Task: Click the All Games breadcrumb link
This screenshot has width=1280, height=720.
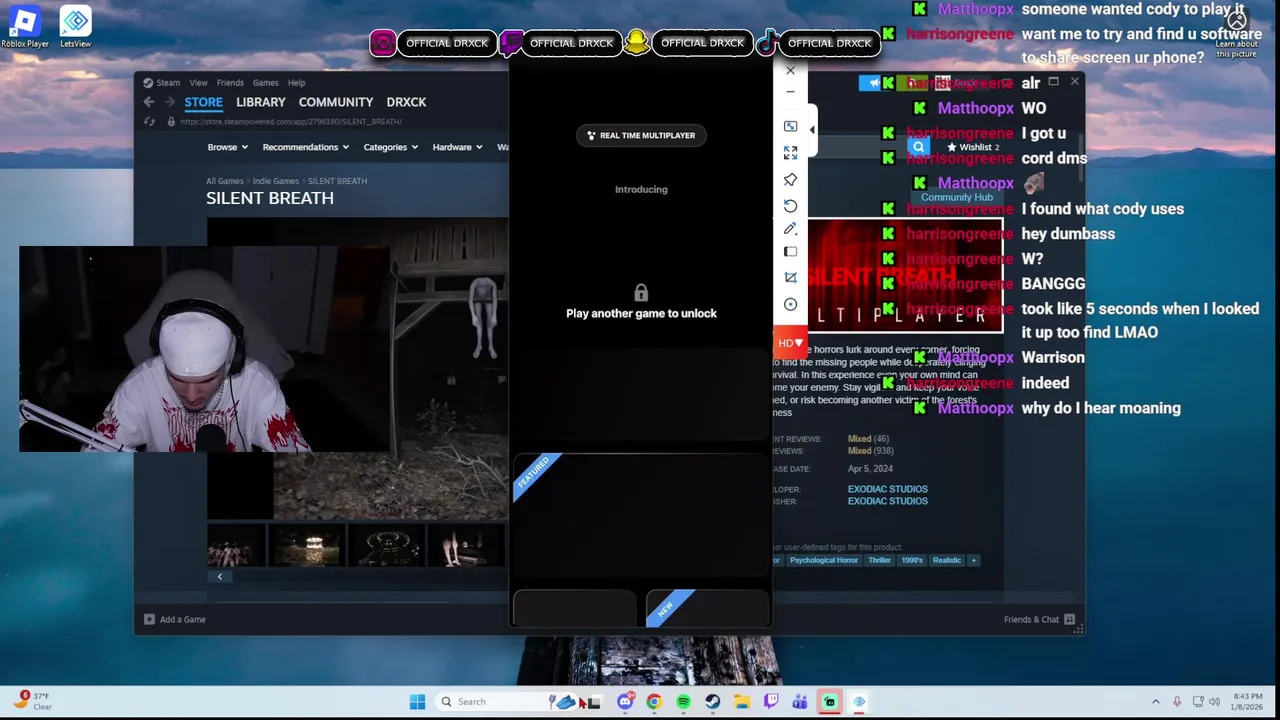Action: [225, 181]
